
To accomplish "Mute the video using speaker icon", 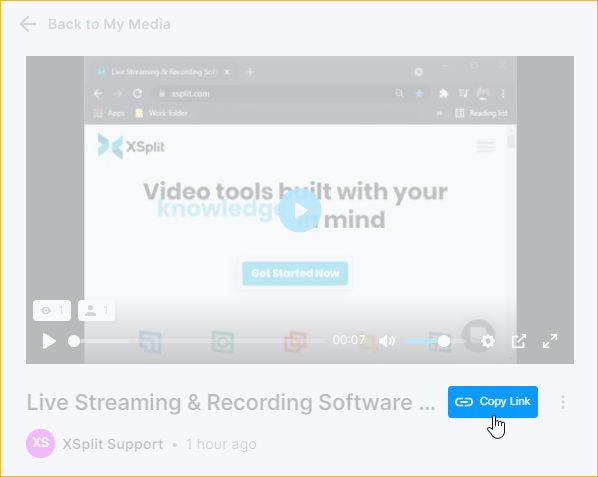I will tap(387, 341).
